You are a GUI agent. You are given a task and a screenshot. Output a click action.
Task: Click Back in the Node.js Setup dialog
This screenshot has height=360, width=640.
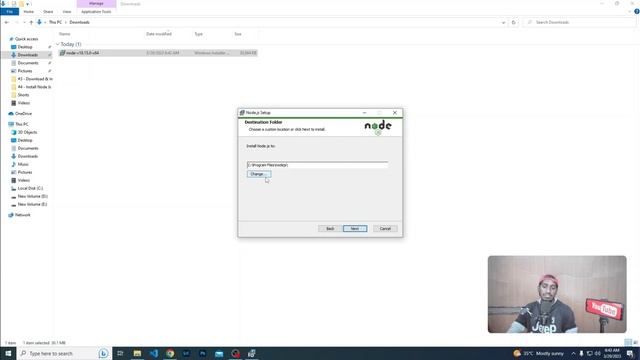click(330, 229)
